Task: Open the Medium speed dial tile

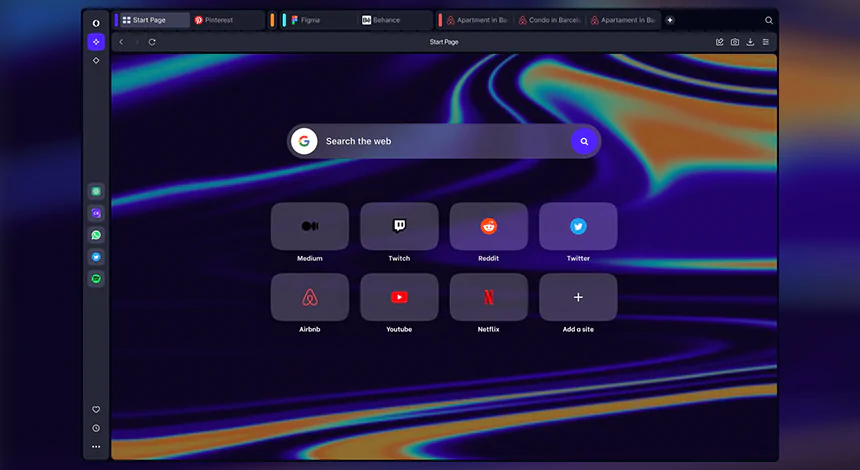Action: (310, 226)
